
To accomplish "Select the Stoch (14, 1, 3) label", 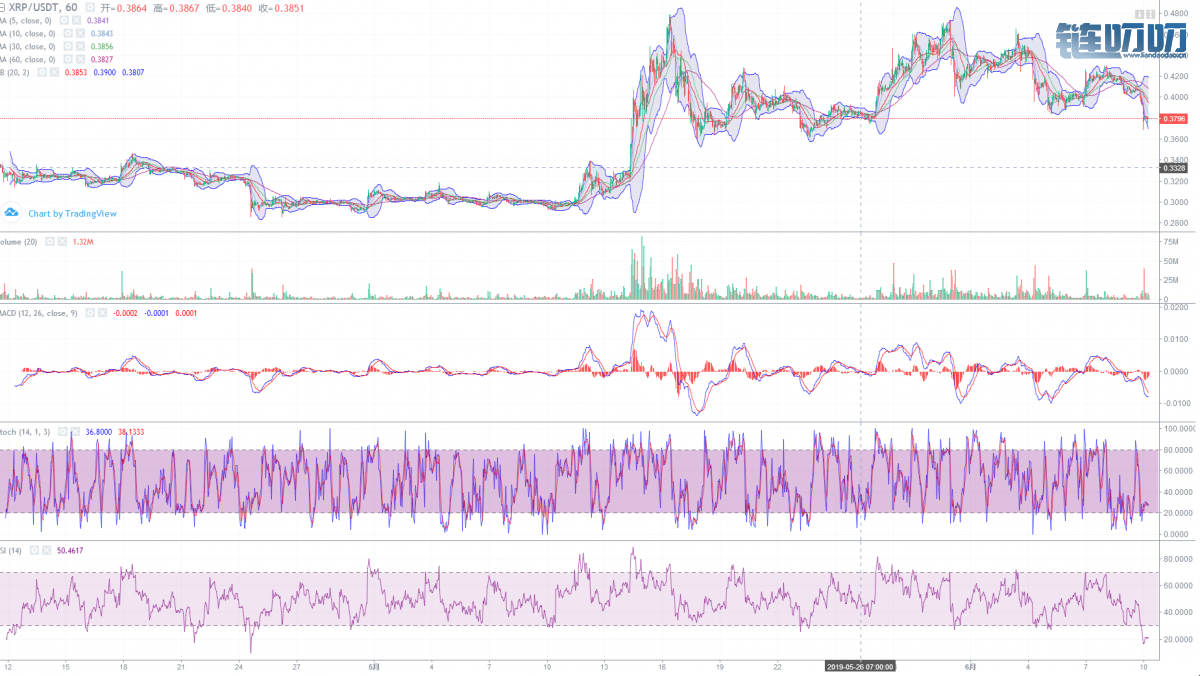I will [x=26, y=432].
